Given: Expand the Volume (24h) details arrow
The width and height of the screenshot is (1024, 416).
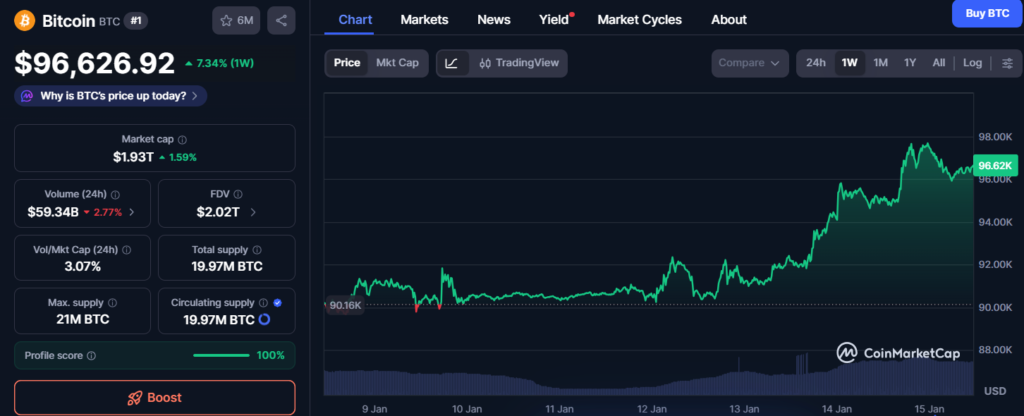Looking at the screenshot, I should pos(133,212).
